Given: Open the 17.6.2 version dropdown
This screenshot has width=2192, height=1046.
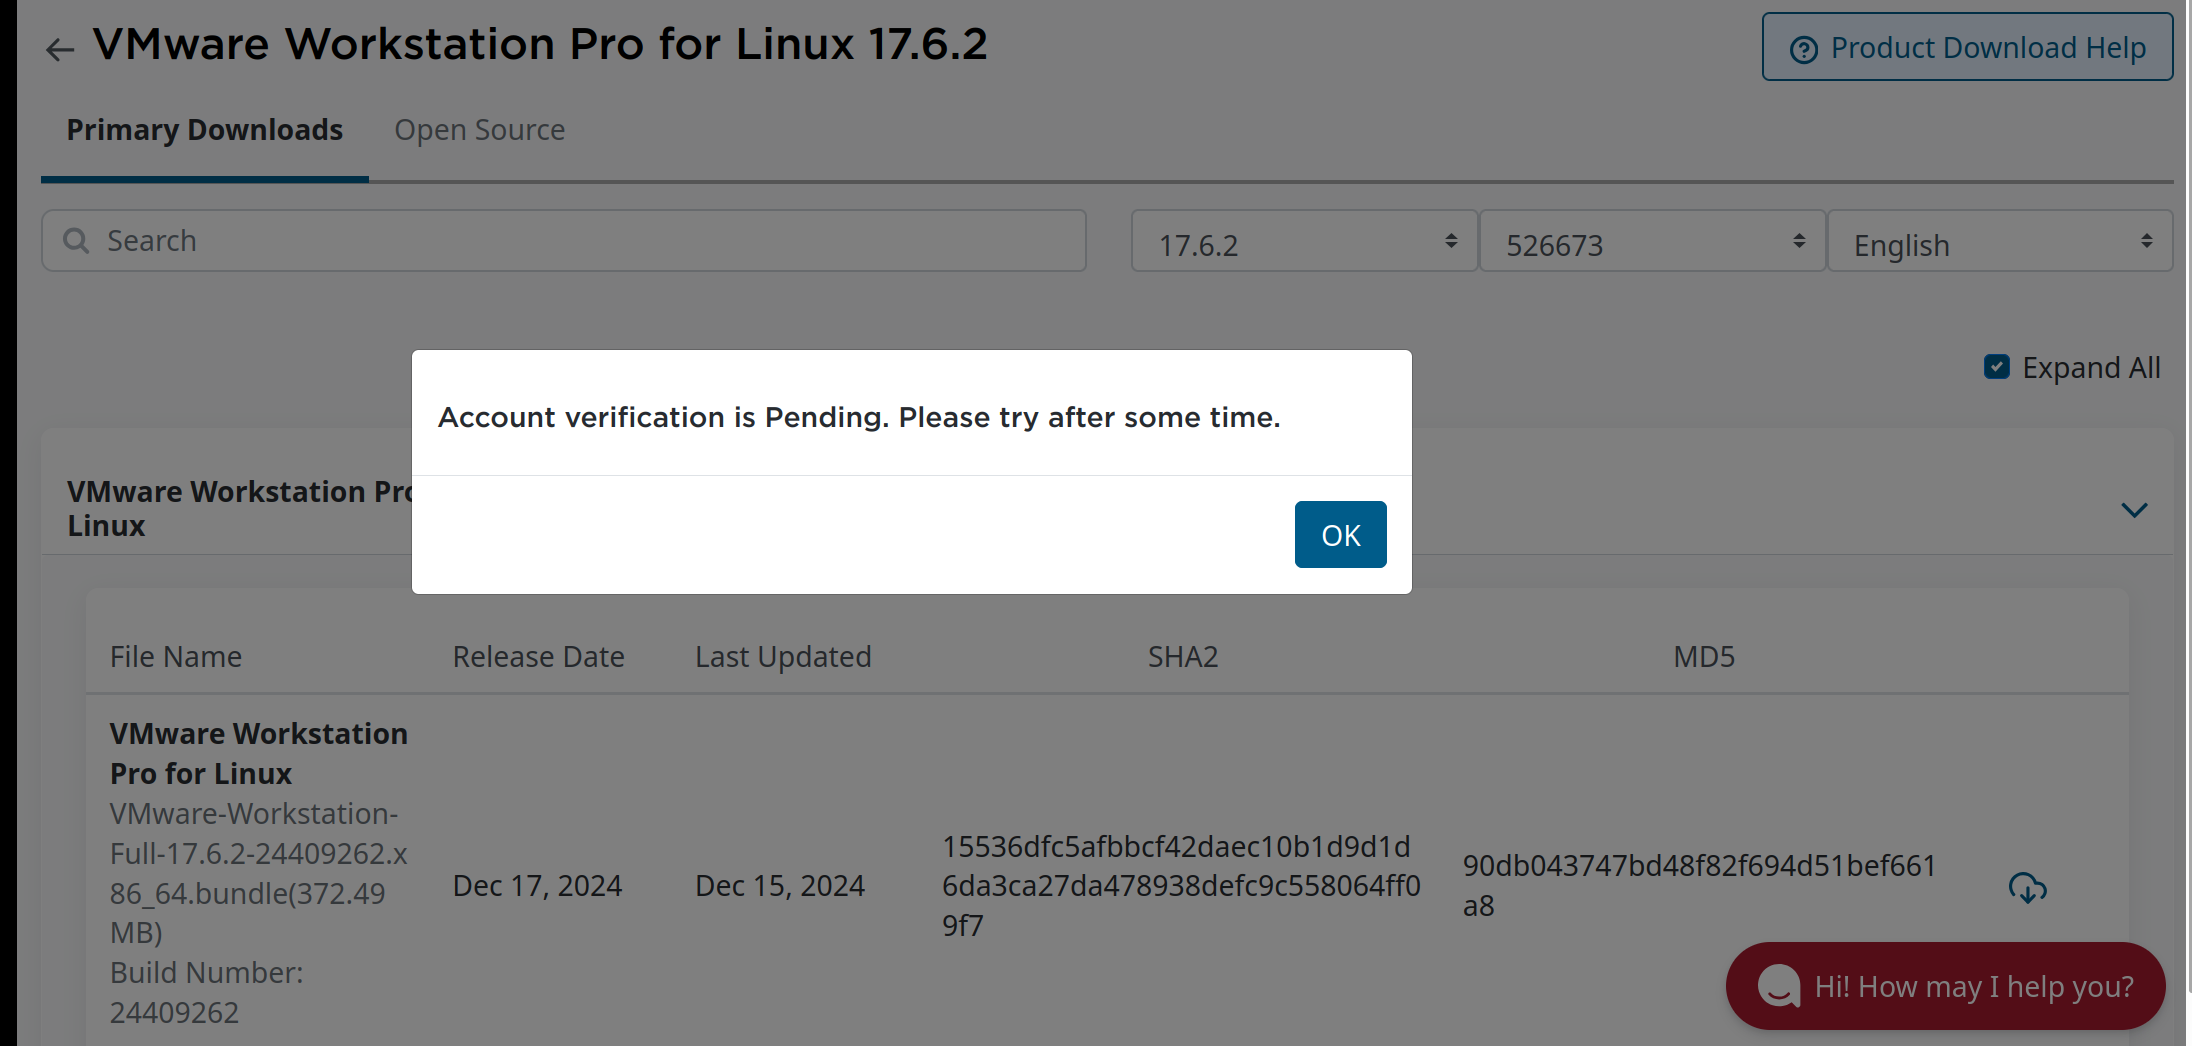Looking at the screenshot, I should tap(1304, 242).
